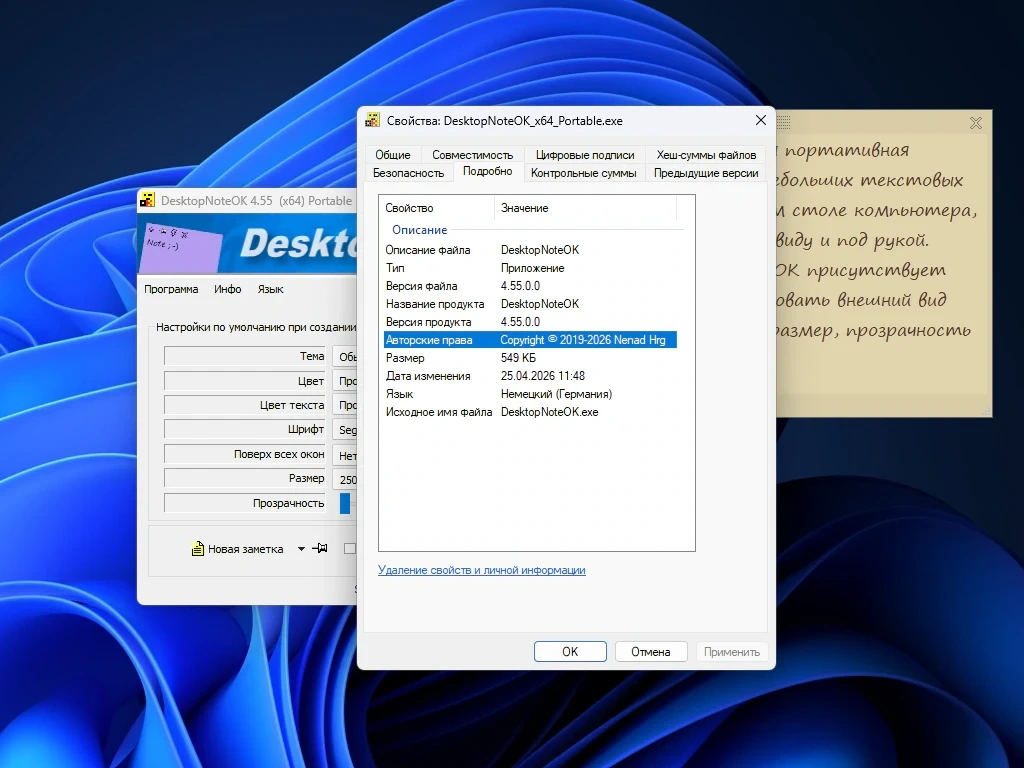
Task: Click the Отмена button
Action: coord(650,652)
